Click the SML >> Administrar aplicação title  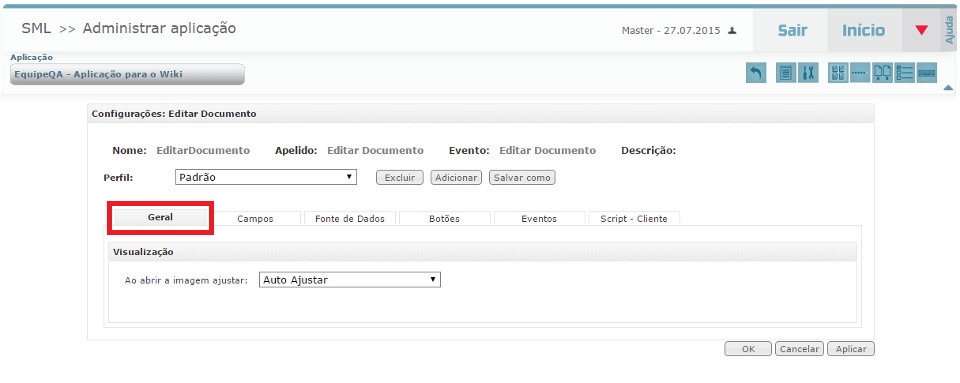tap(129, 29)
